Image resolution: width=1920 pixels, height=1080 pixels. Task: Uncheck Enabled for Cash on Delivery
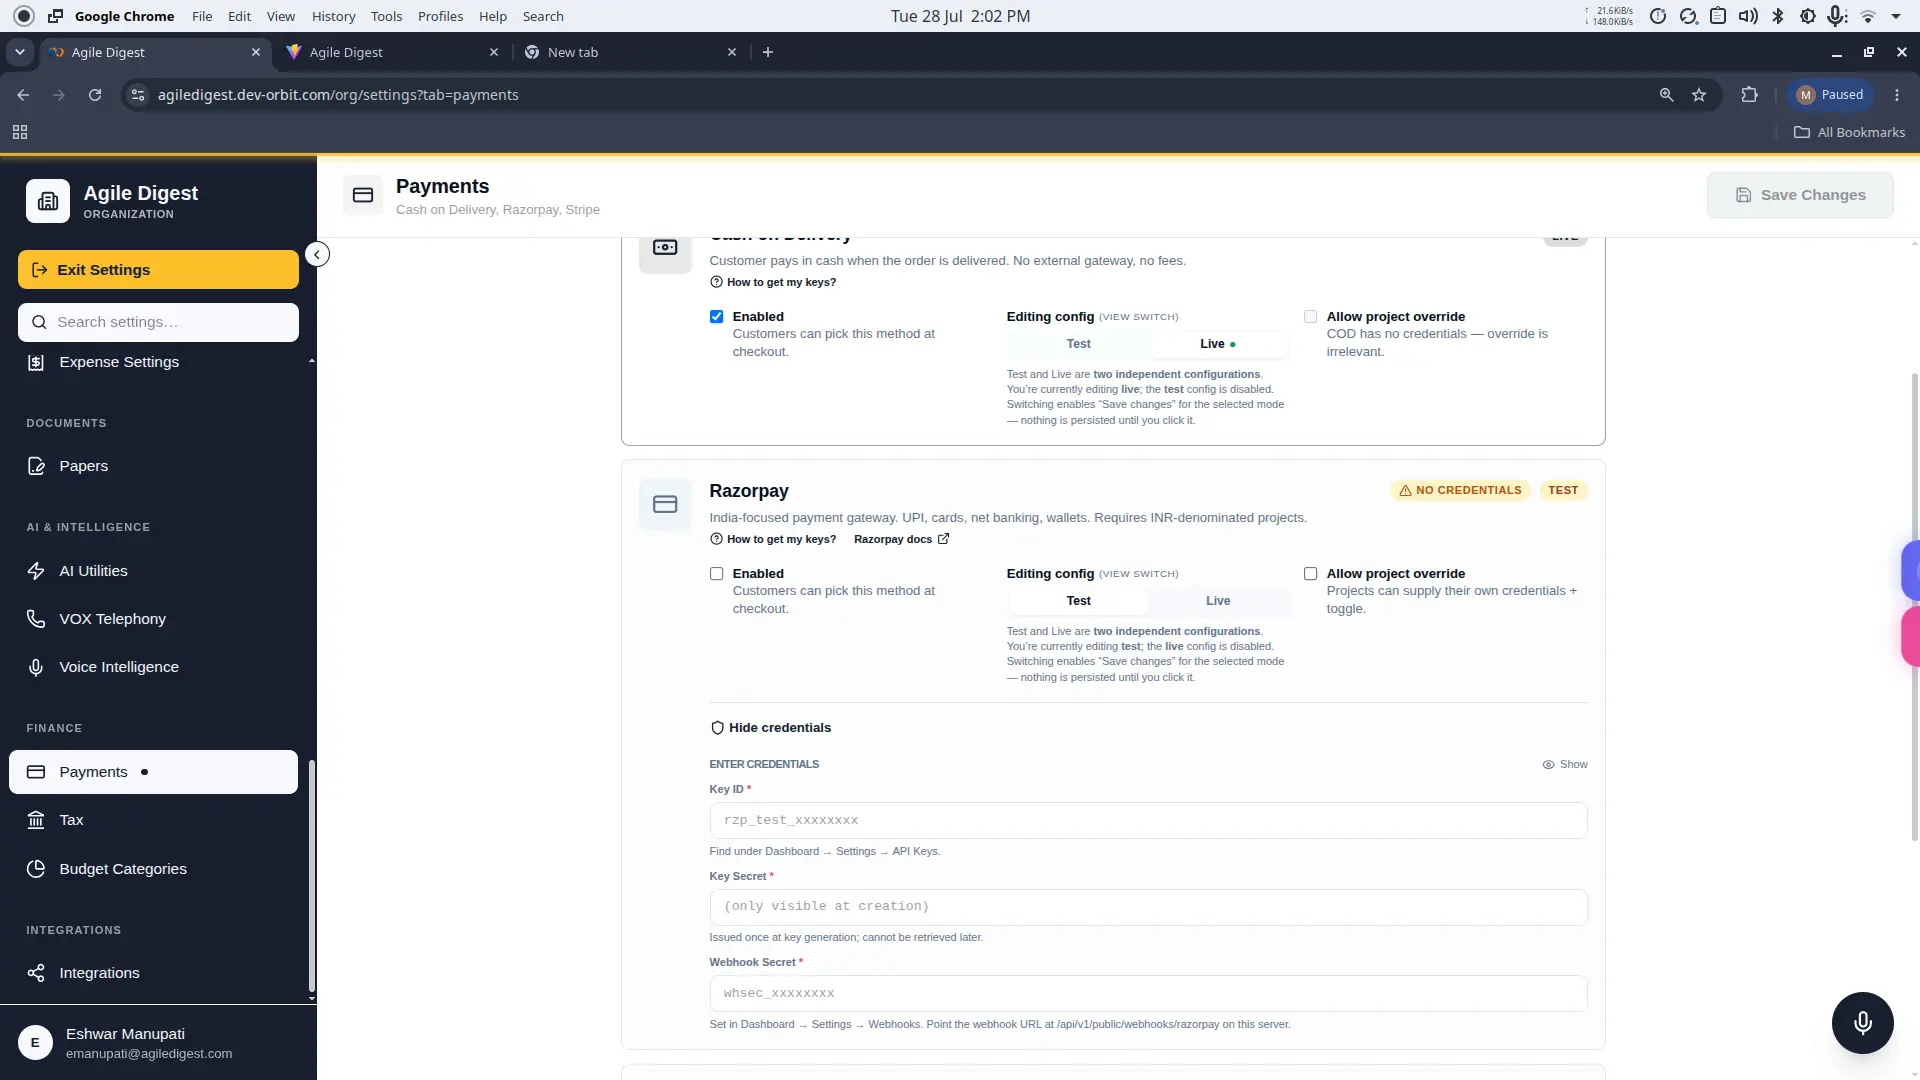point(716,317)
